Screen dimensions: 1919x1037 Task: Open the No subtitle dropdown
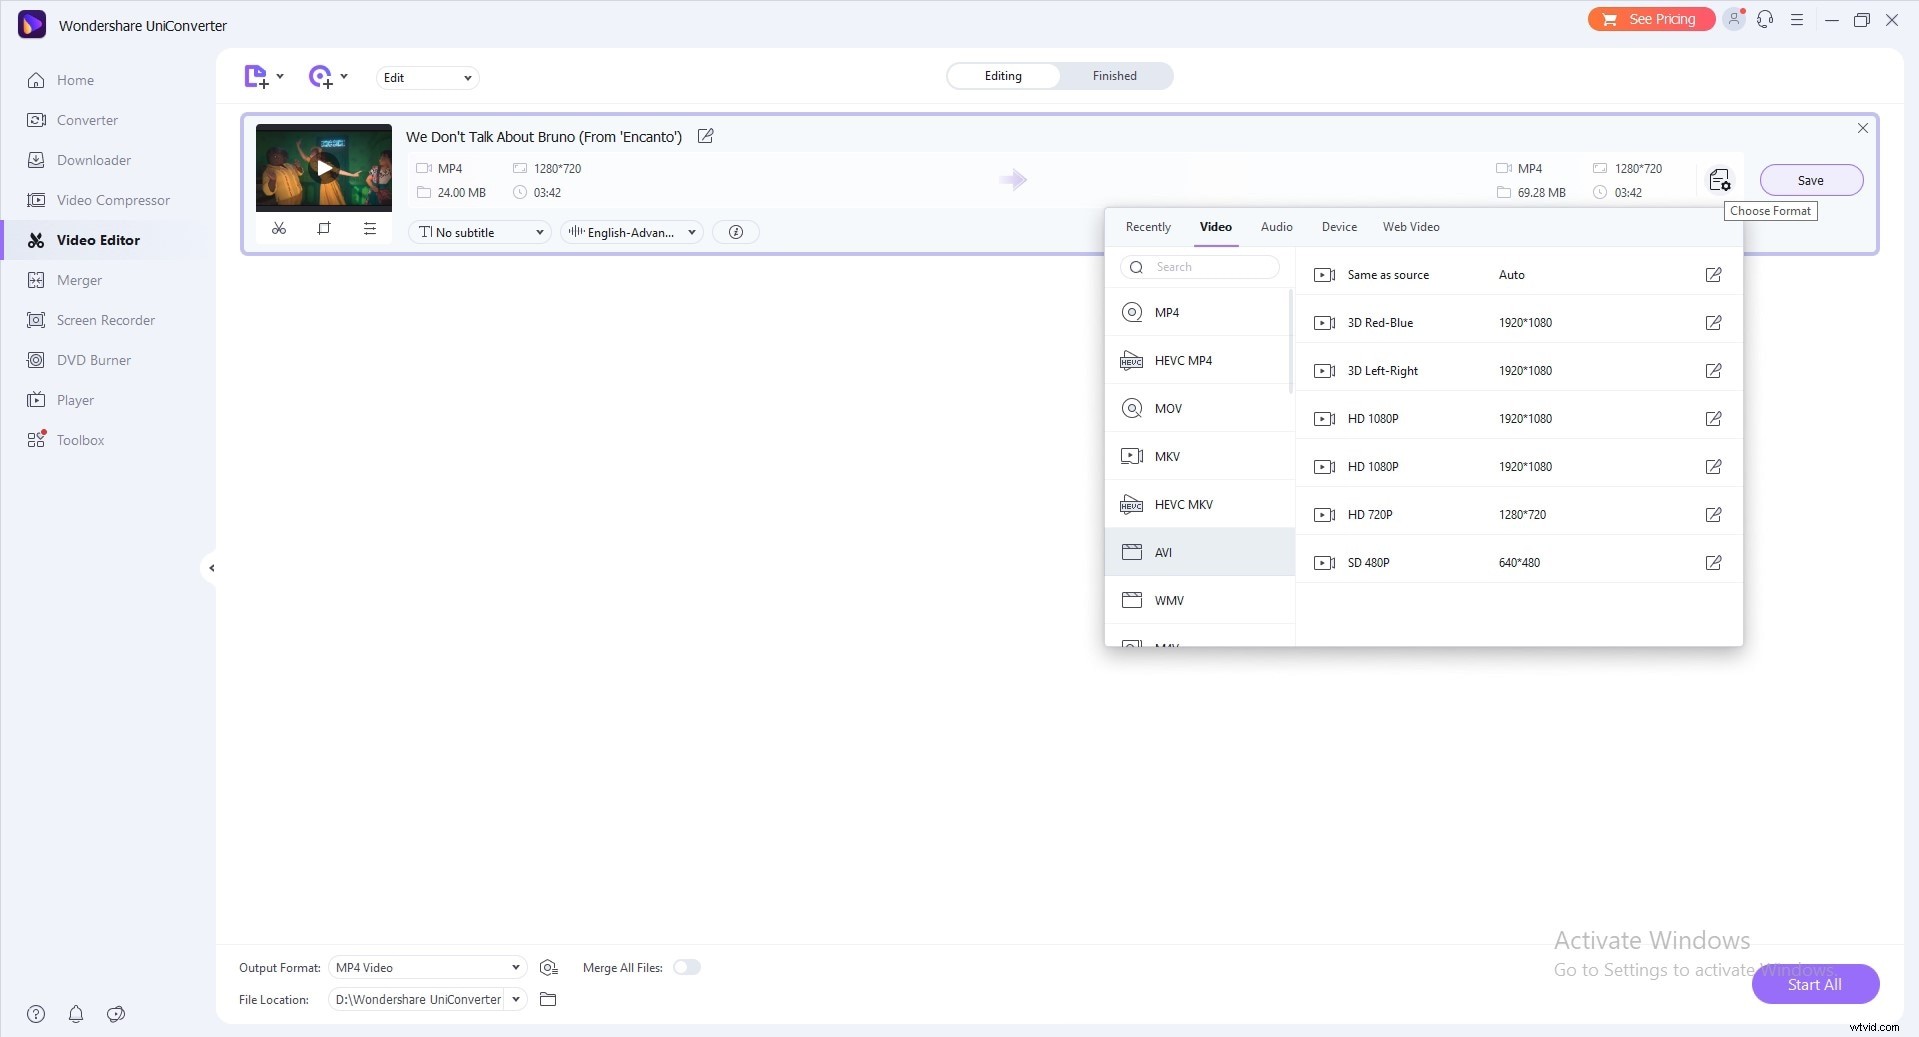[479, 232]
